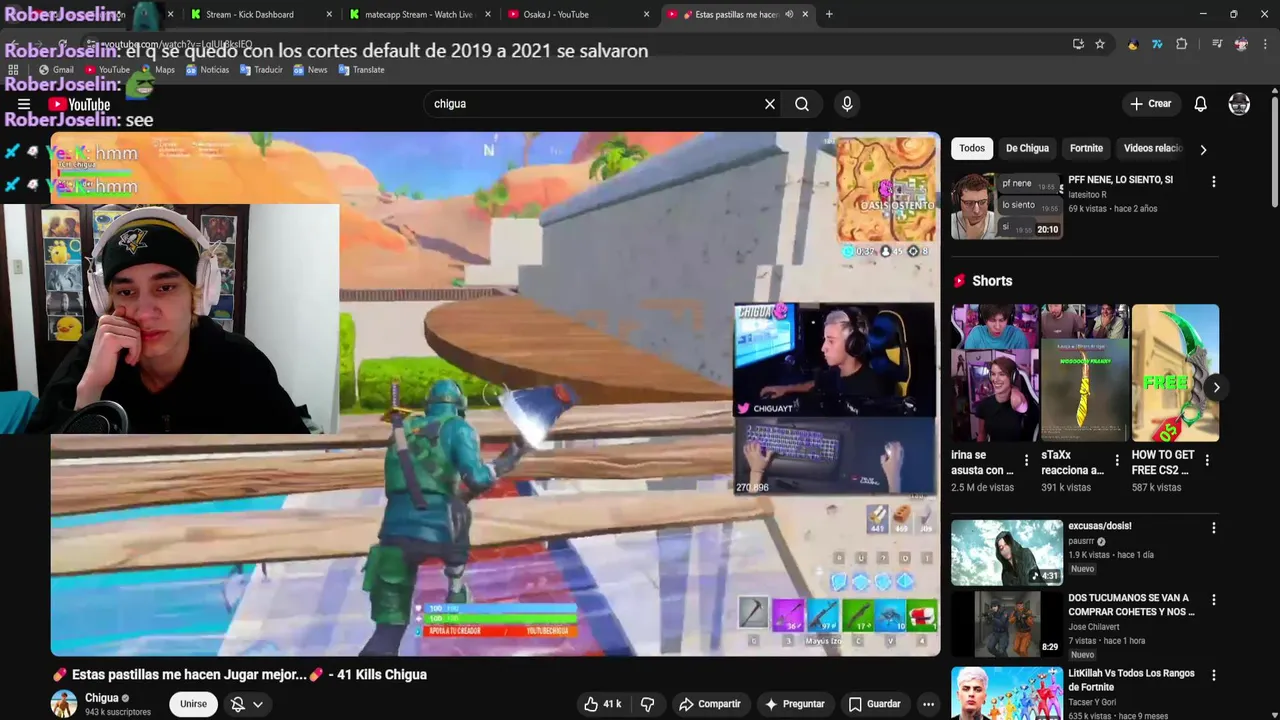Open YouTube notifications bell
Viewport: 1280px width, 720px height.
(x=1201, y=104)
